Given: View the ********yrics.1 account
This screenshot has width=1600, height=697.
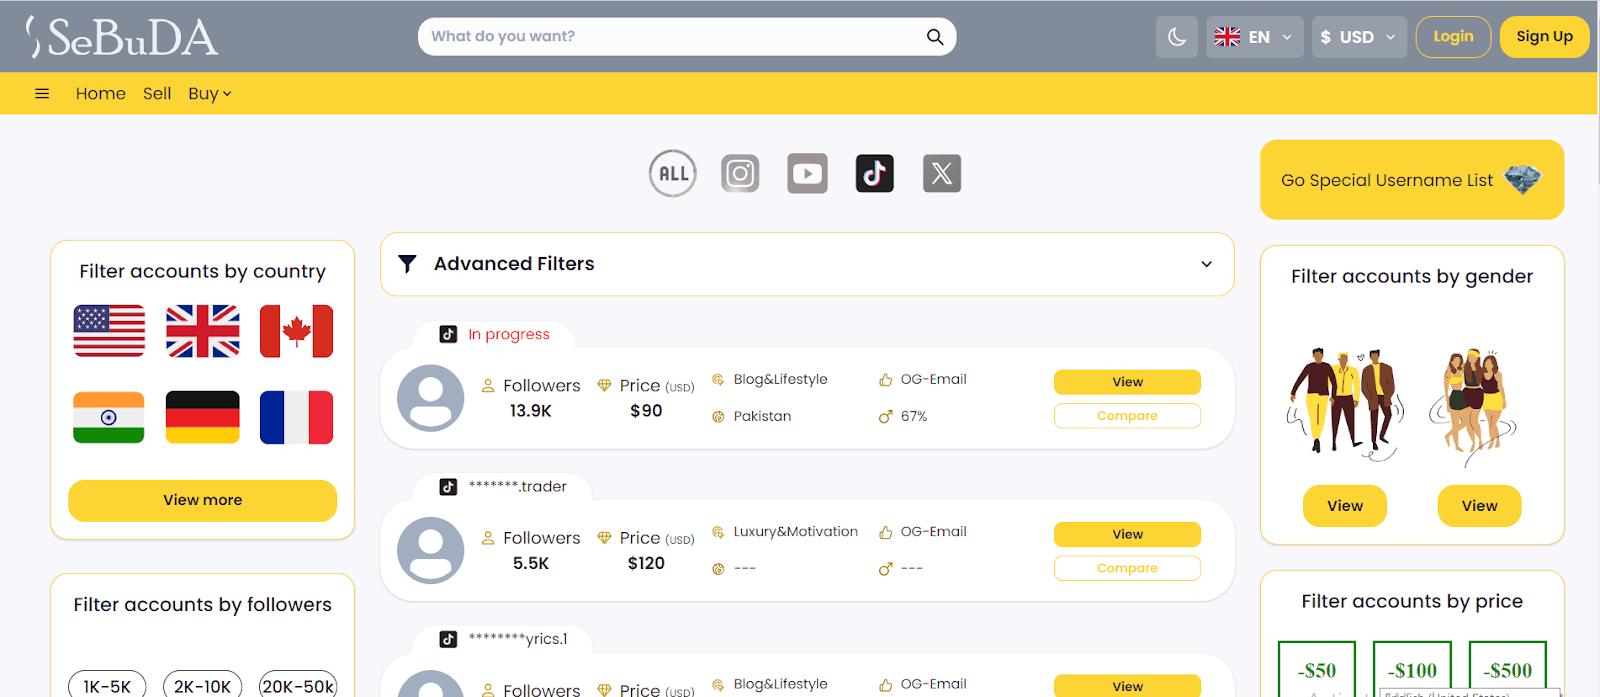Looking at the screenshot, I should click(x=1127, y=686).
